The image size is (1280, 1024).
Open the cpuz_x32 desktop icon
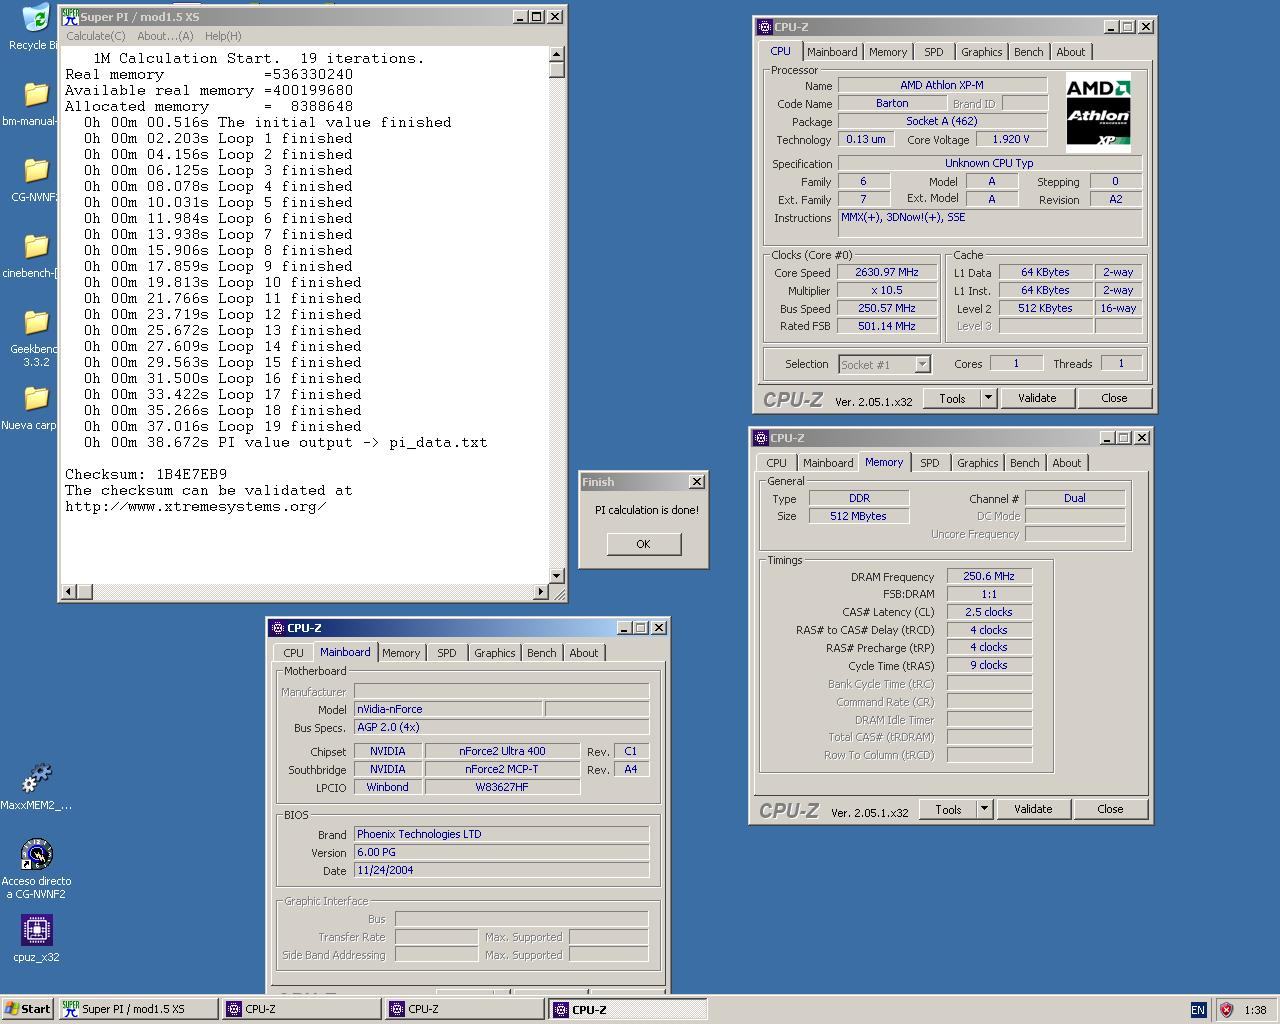[36, 932]
